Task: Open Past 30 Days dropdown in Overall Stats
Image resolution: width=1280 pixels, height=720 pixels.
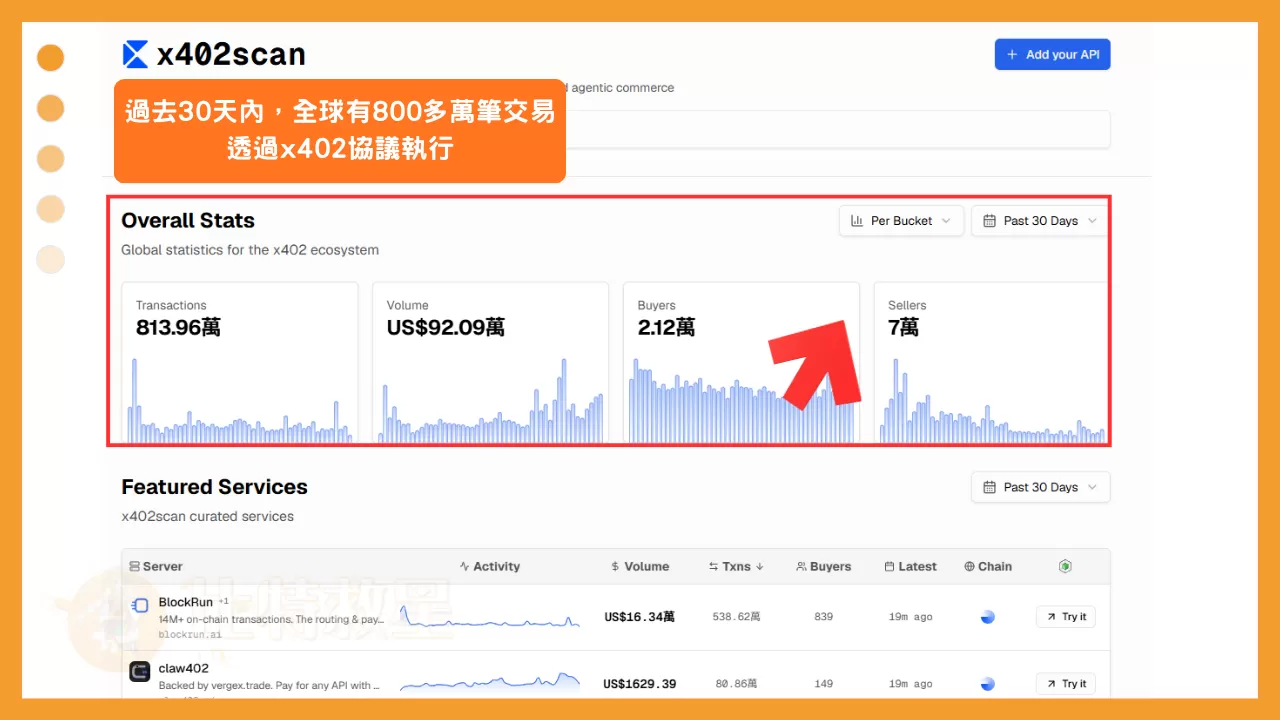Action: pyautogui.click(x=1039, y=221)
